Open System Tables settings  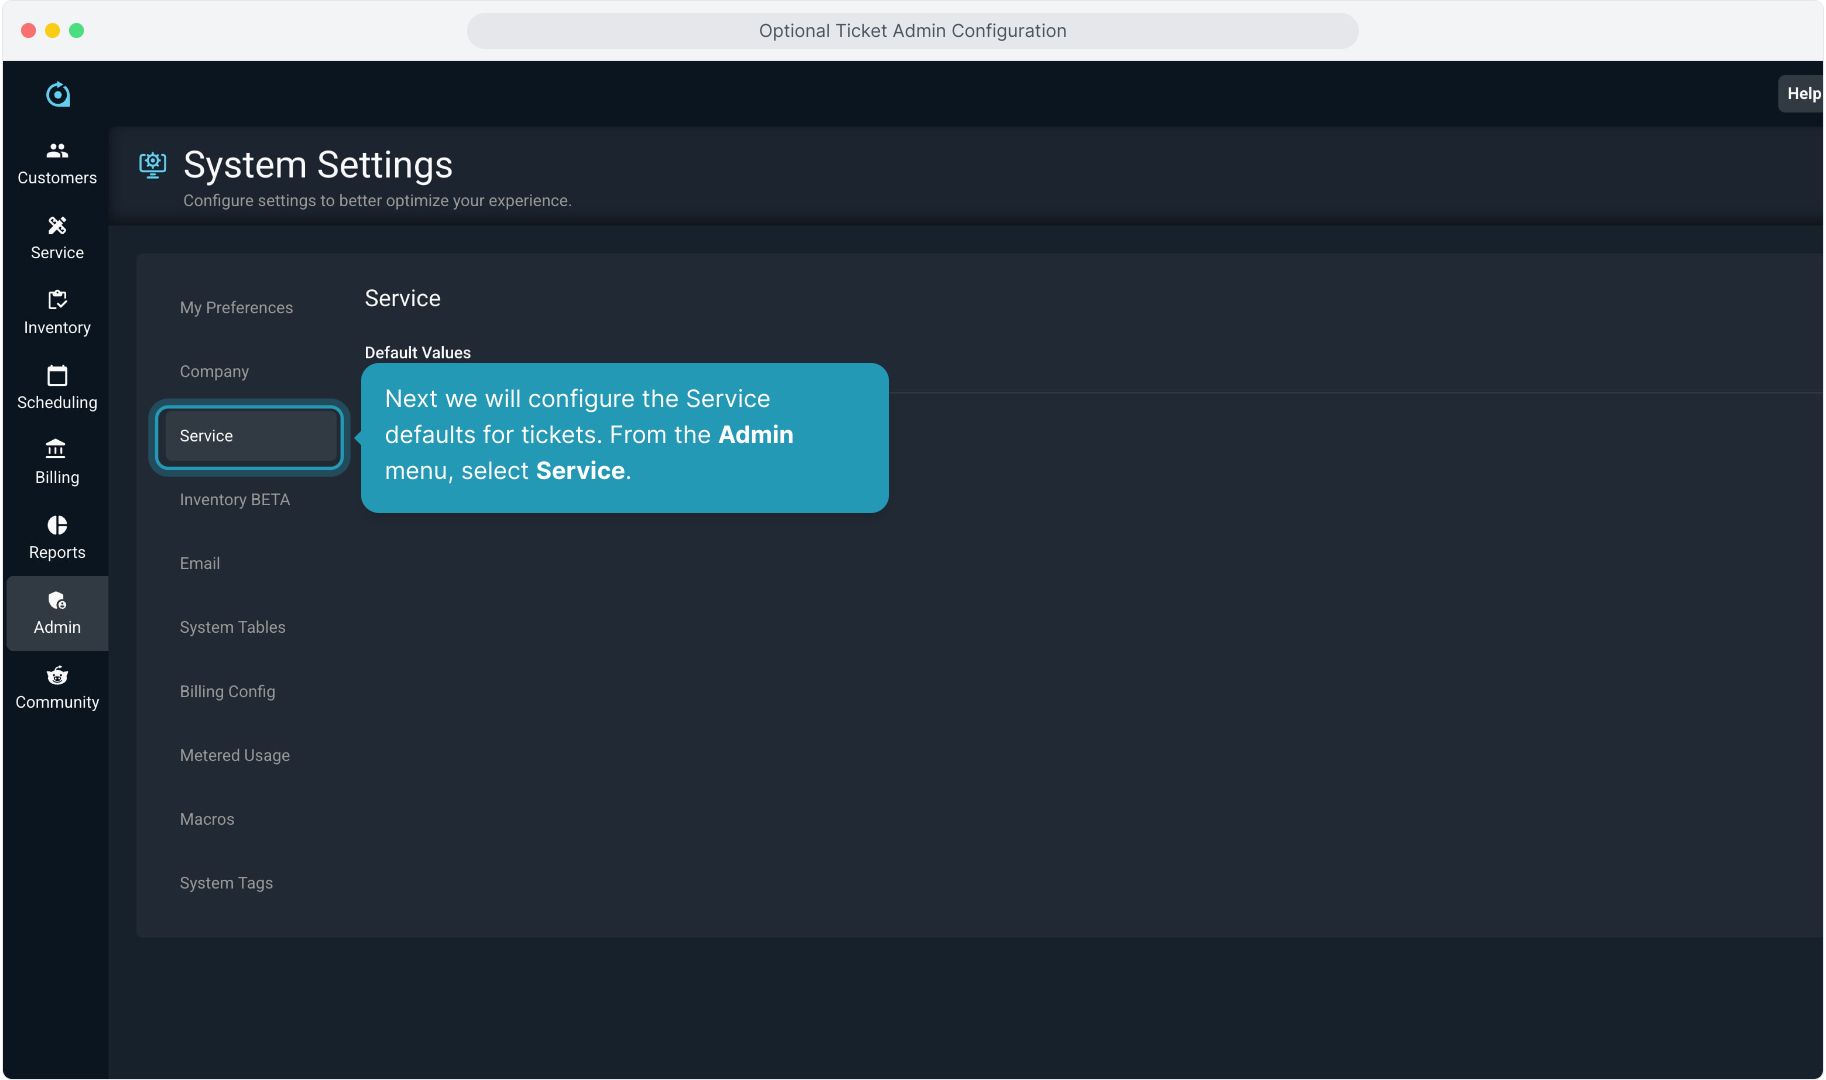(233, 628)
